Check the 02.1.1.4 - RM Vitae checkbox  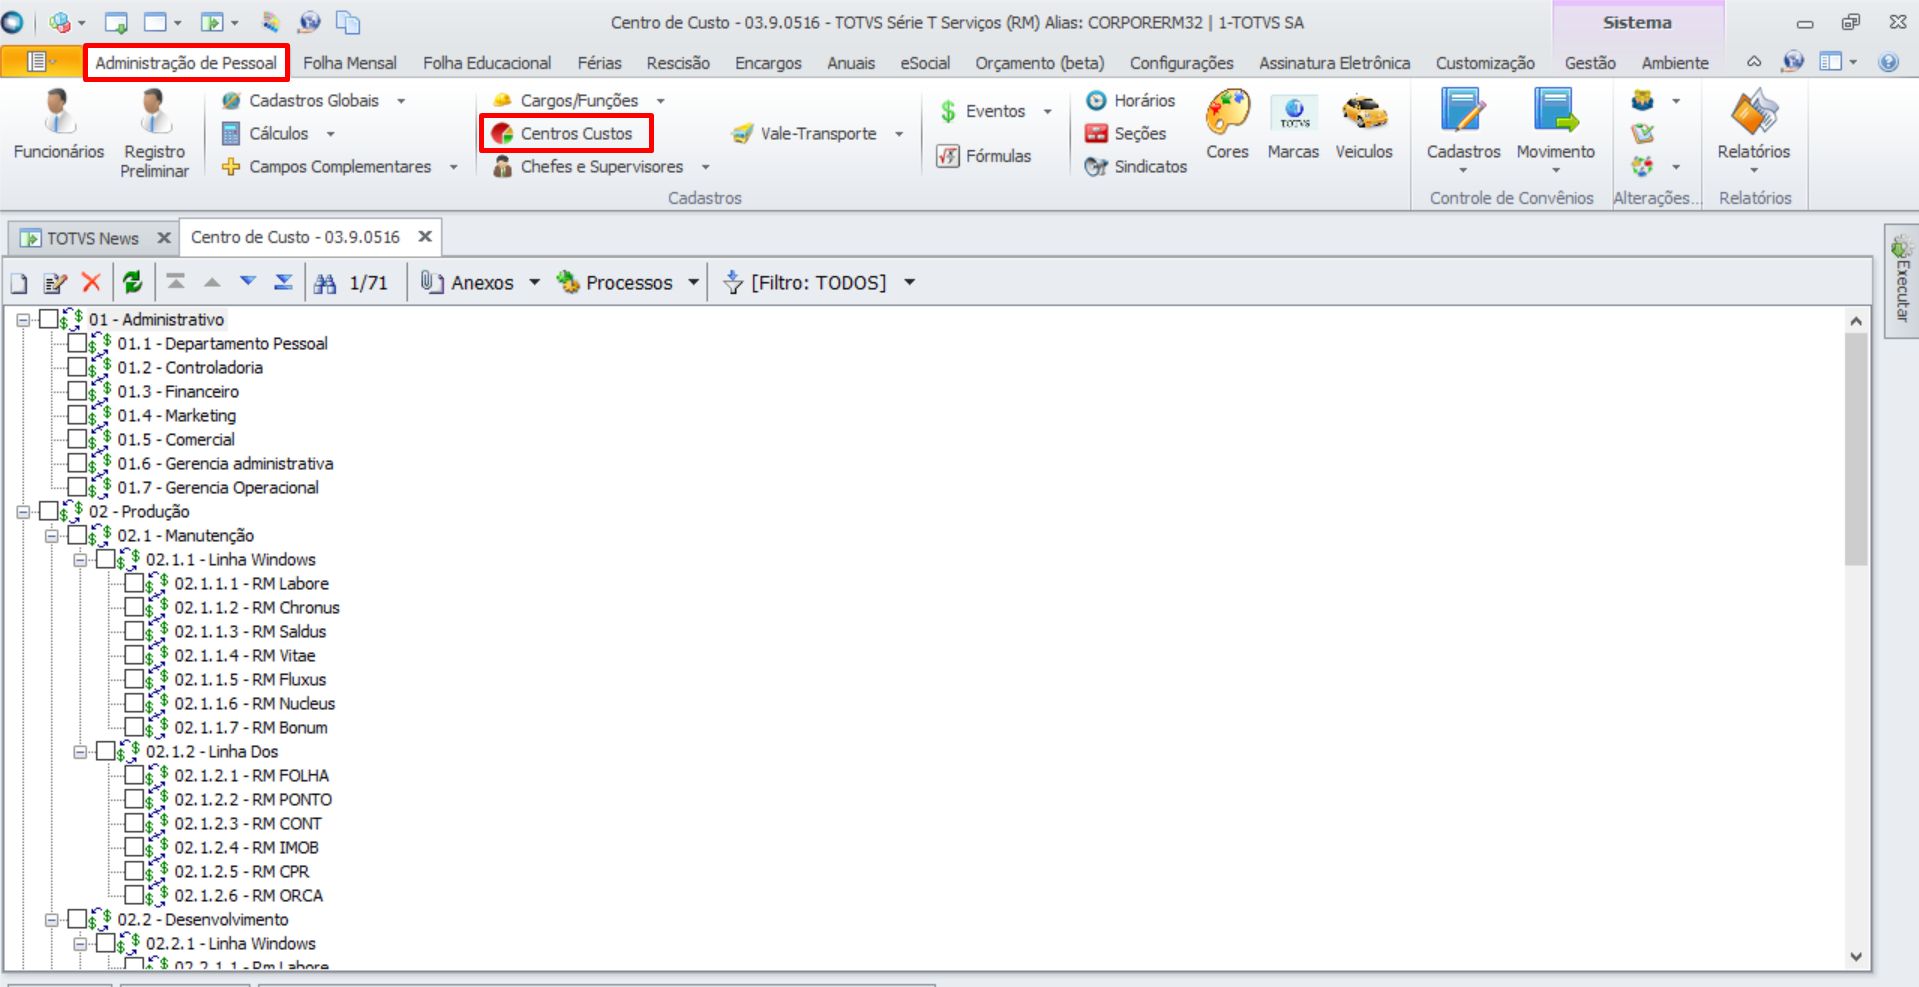click(x=134, y=655)
